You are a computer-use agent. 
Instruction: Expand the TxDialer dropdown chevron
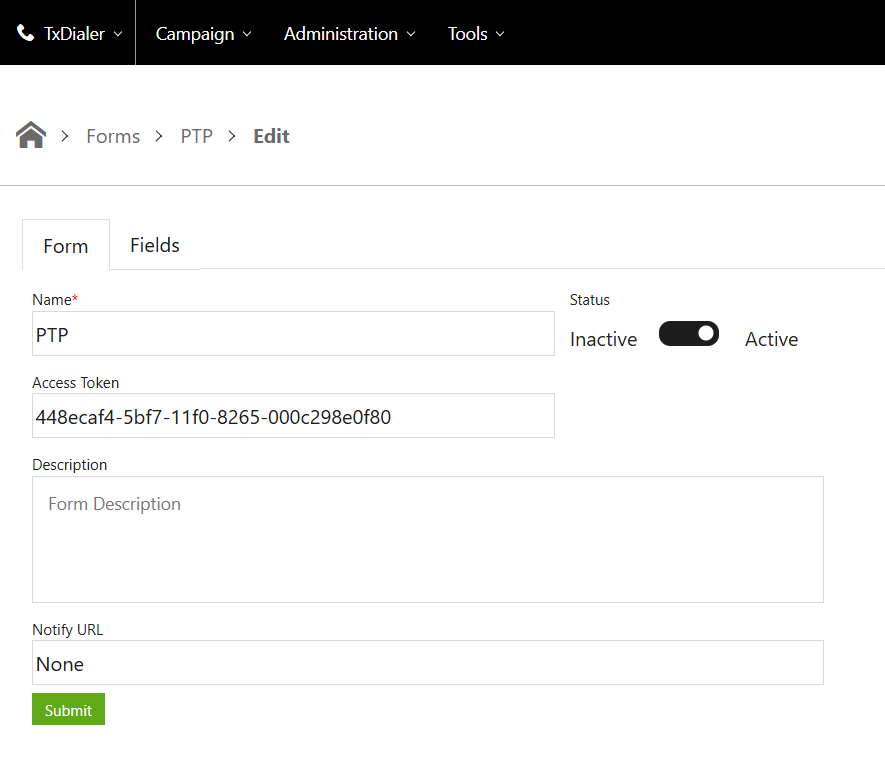pos(118,34)
